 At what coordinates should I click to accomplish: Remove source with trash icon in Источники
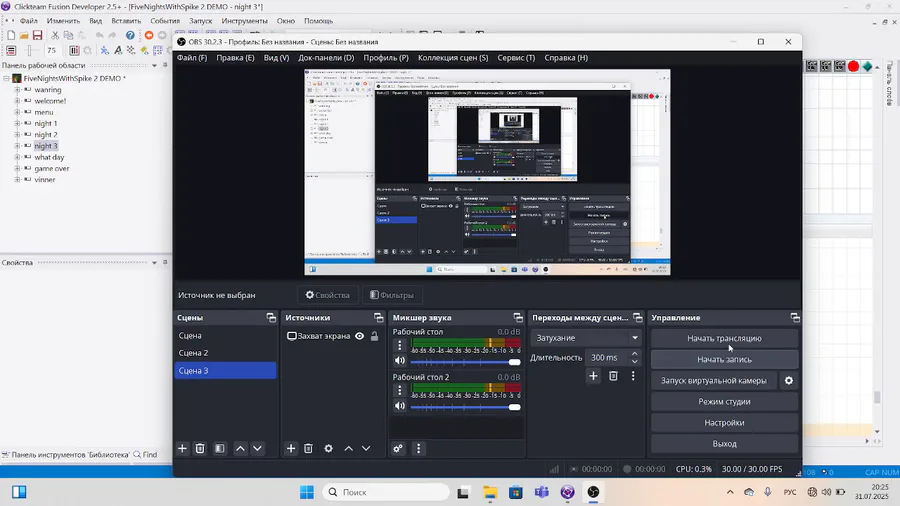click(x=308, y=449)
